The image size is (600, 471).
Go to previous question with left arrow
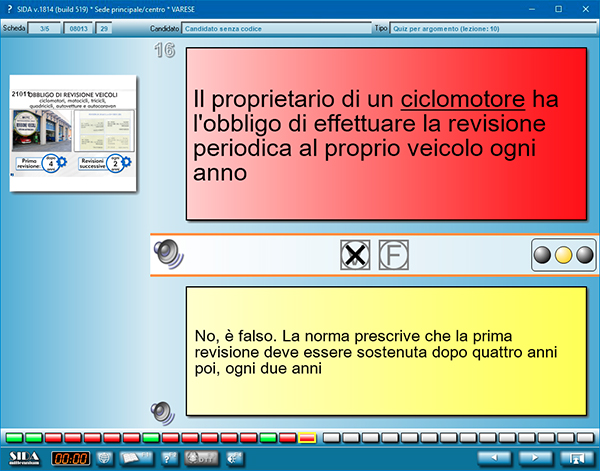492,458
